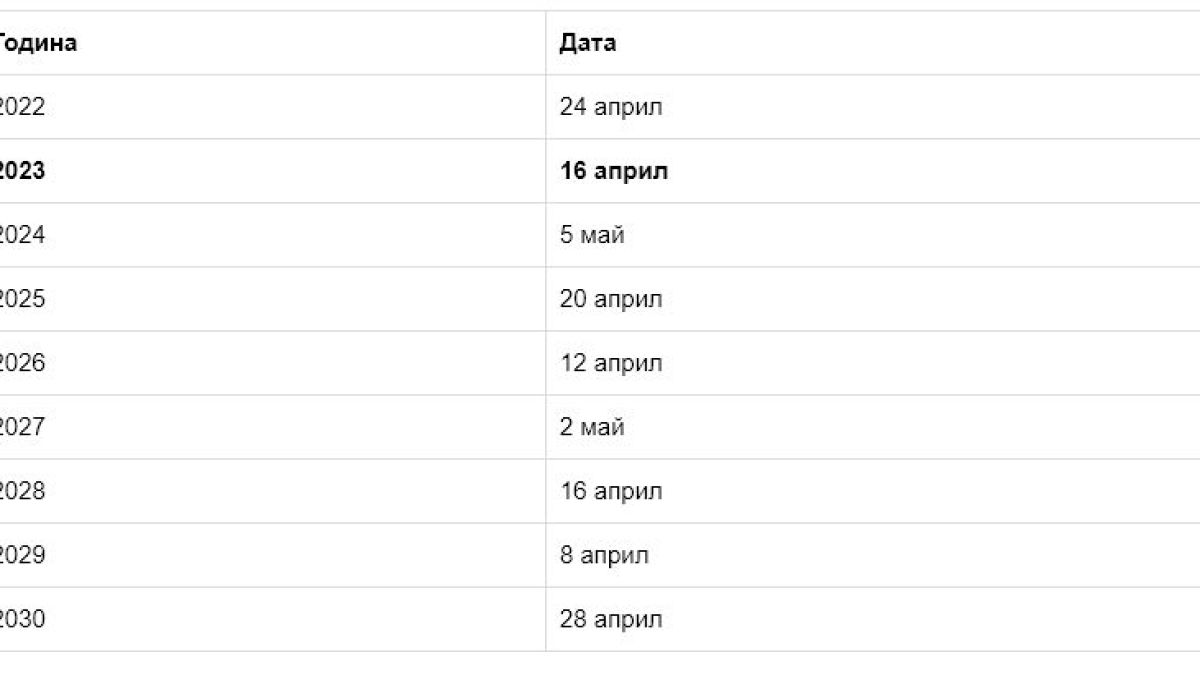
Task: Select the 2028 year cell
Action: pyautogui.click(x=22, y=491)
